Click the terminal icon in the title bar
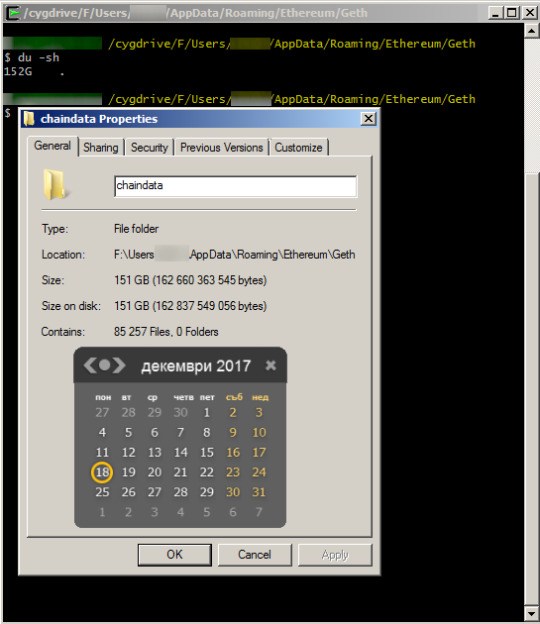This screenshot has height=624, width=540. [14, 13]
